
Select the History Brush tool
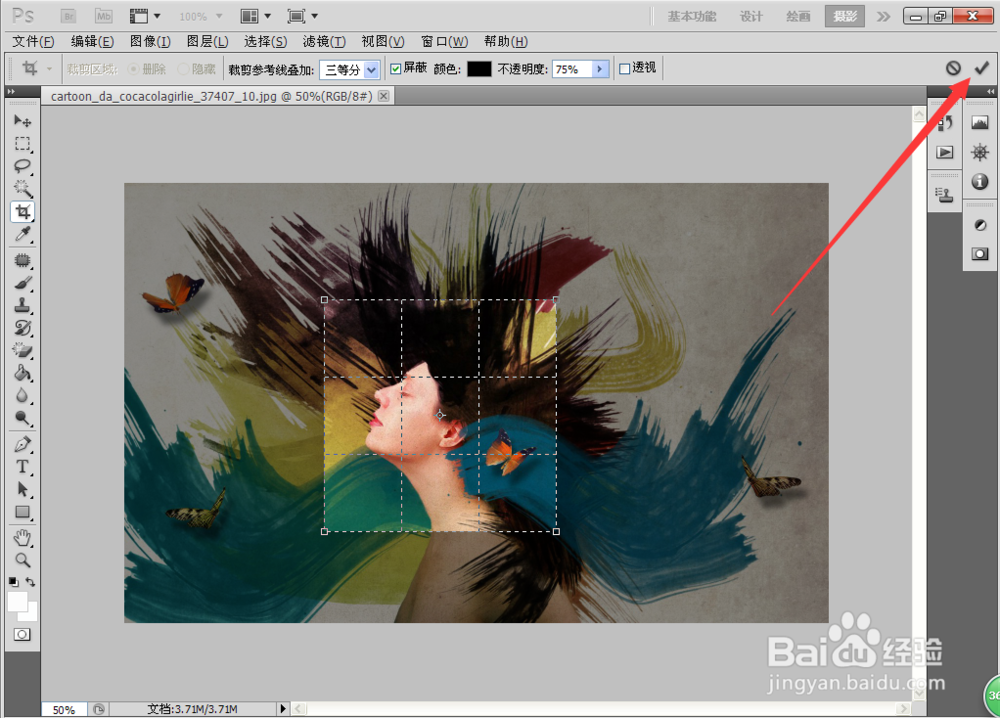point(22,328)
